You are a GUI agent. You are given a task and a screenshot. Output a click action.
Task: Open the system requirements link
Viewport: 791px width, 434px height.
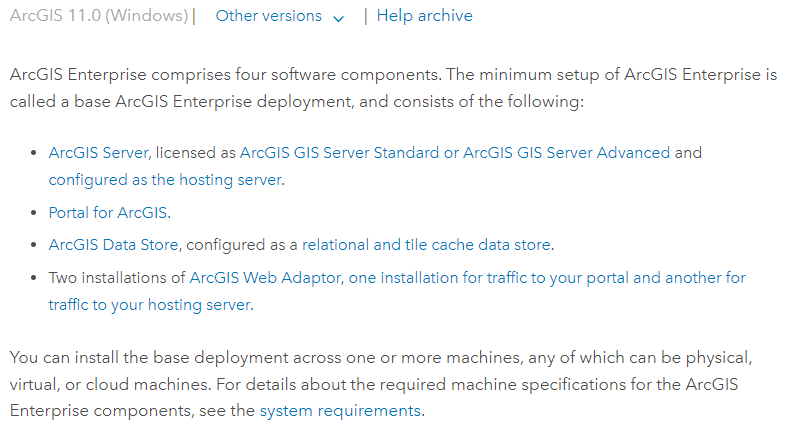tap(339, 410)
